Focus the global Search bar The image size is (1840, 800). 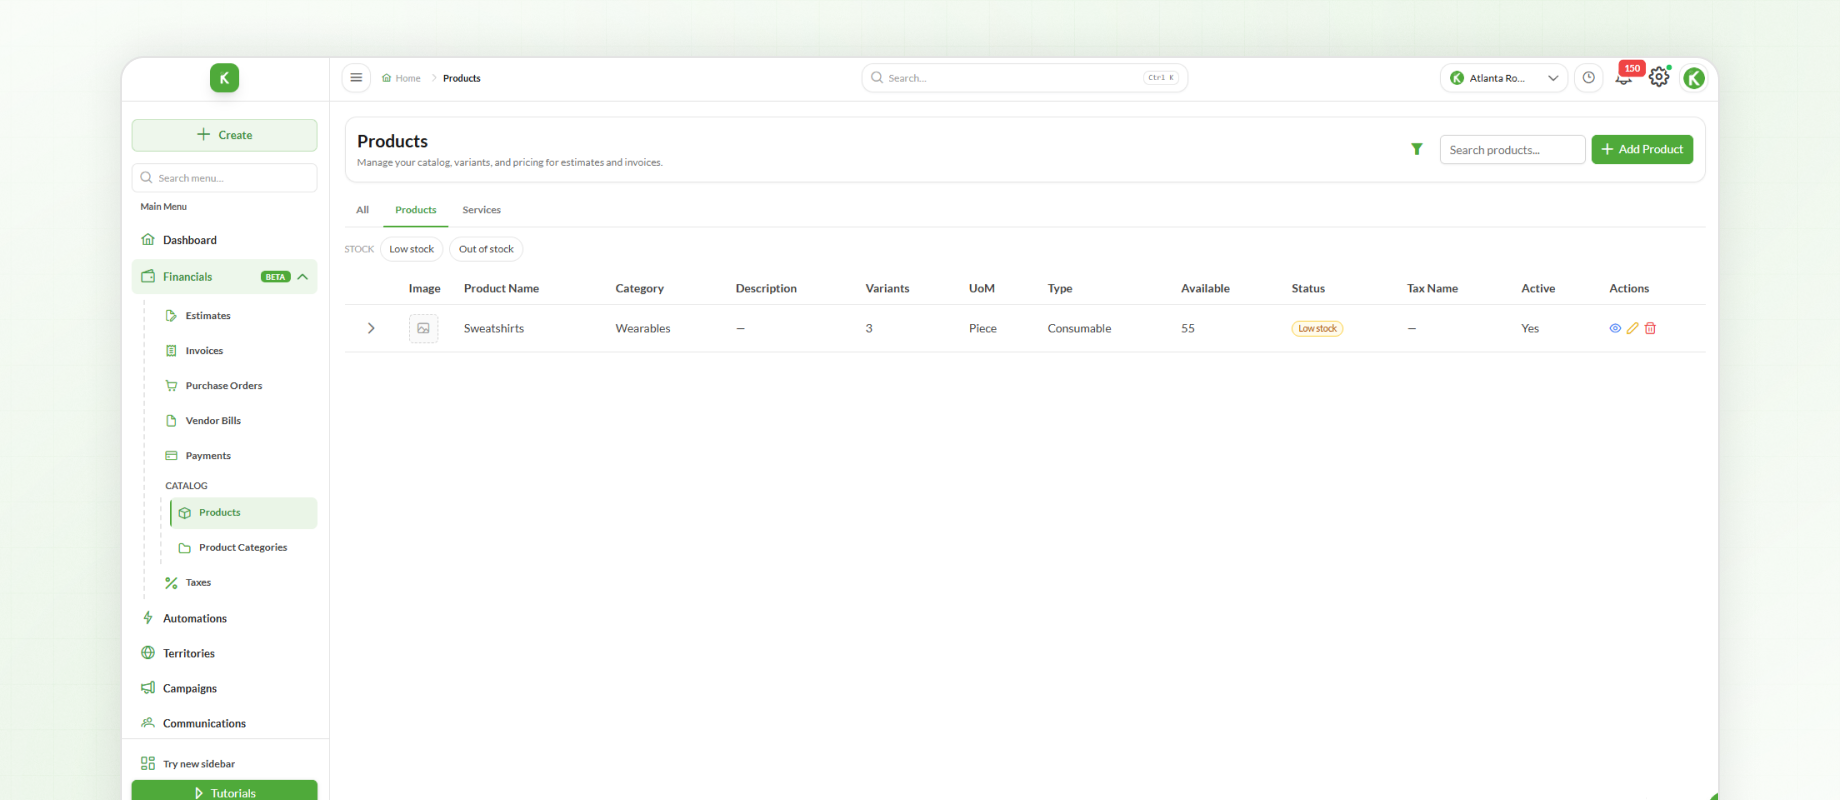pos(1025,78)
